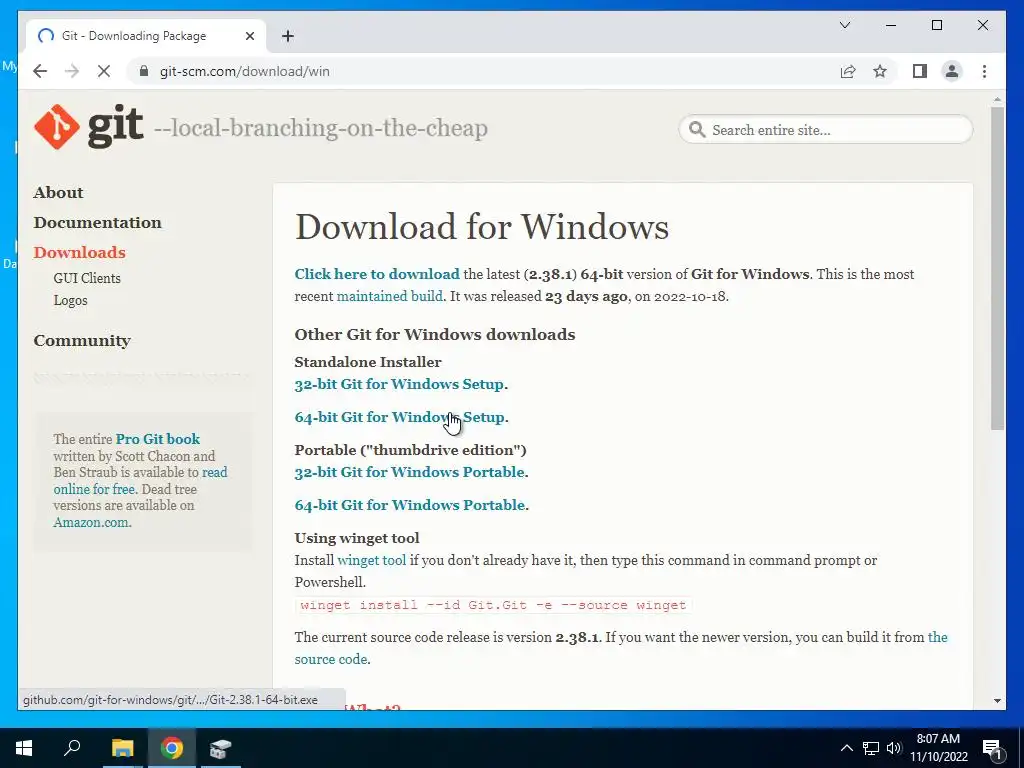Click the git logo
Viewport: 1024px width, 768px height.
click(89, 127)
